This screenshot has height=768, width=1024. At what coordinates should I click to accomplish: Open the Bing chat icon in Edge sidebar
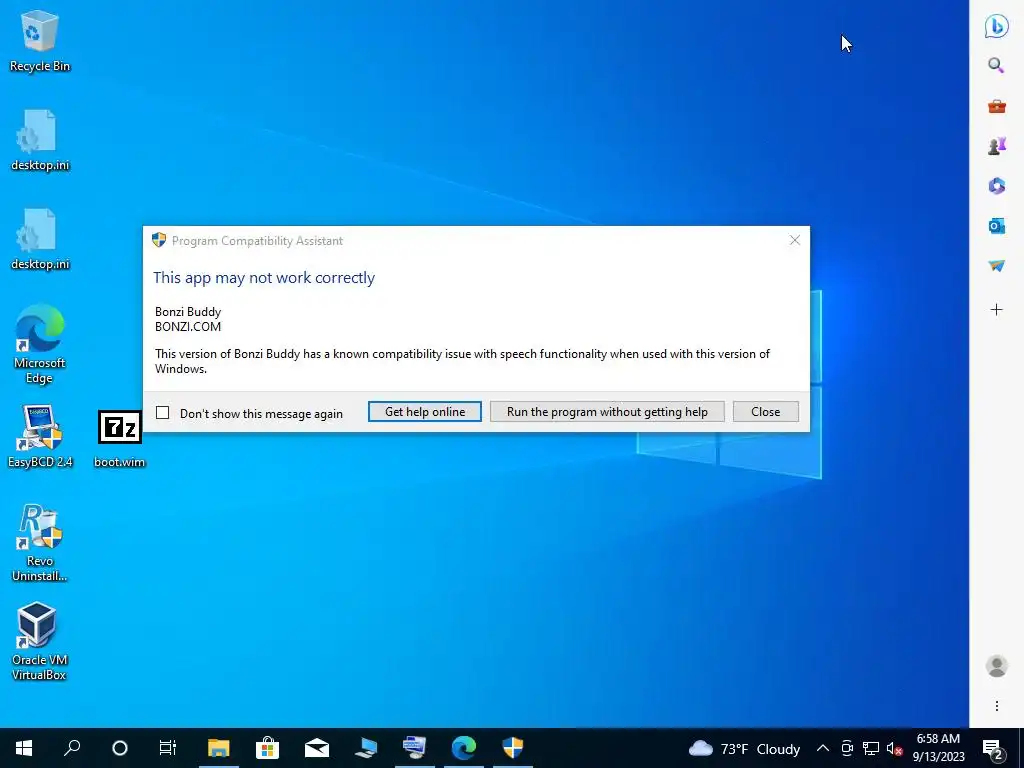pos(997,26)
